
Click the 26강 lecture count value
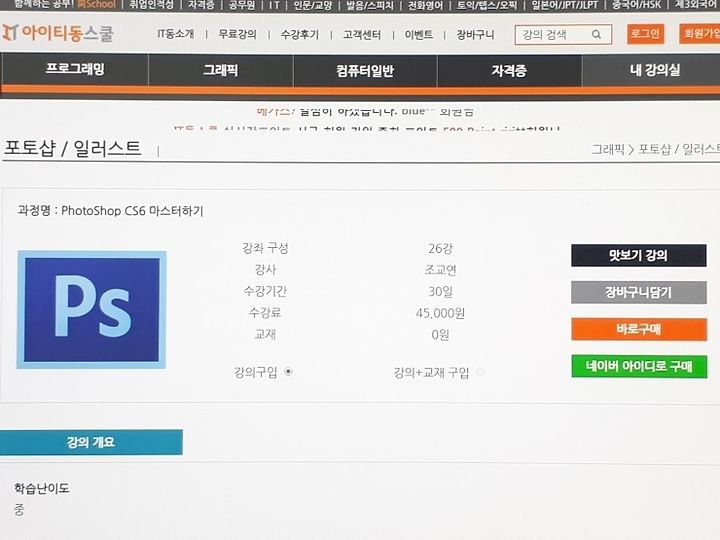coord(440,248)
